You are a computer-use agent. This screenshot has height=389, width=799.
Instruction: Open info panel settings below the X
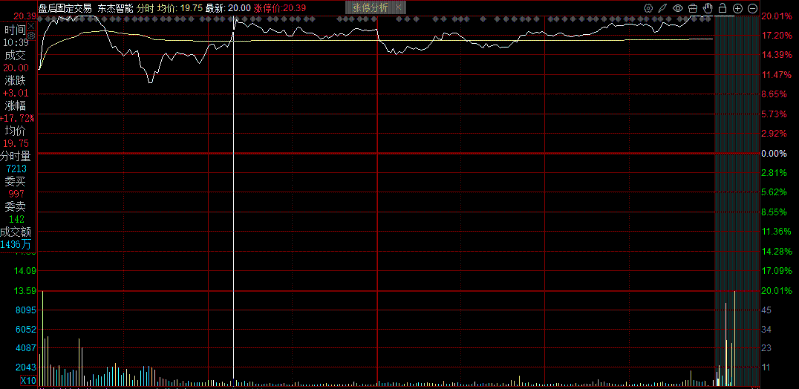31,36
